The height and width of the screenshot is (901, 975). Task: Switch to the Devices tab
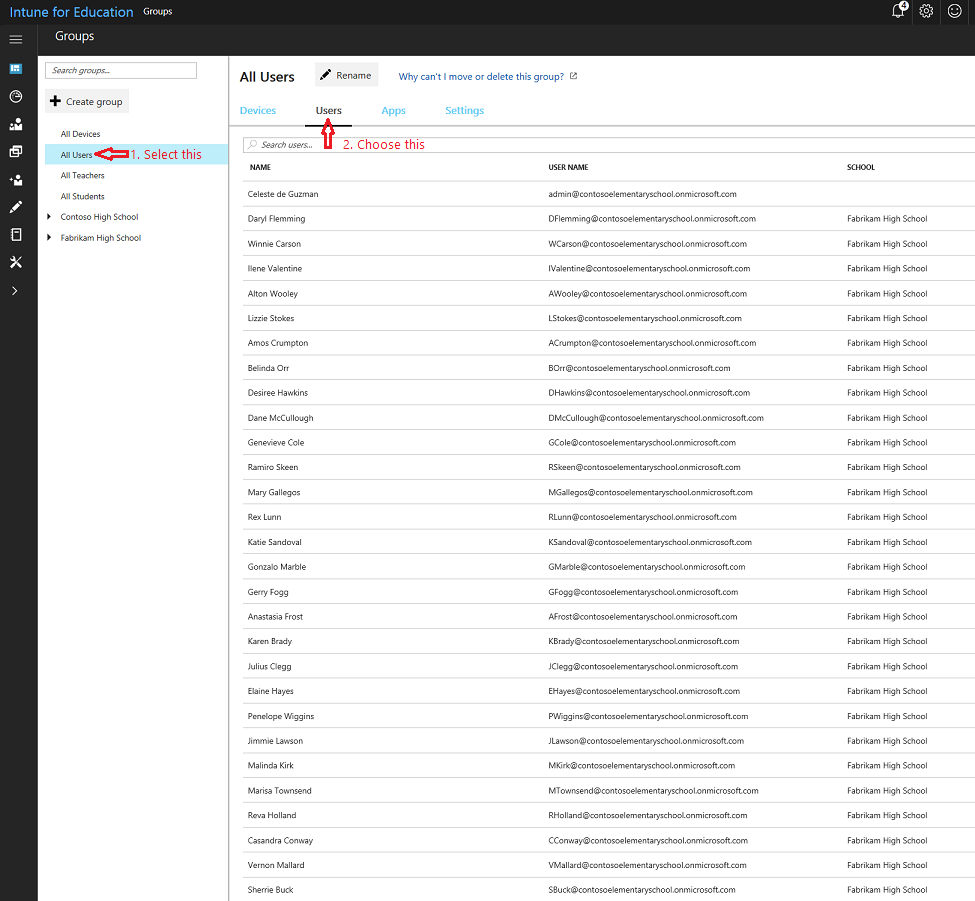pyautogui.click(x=258, y=111)
